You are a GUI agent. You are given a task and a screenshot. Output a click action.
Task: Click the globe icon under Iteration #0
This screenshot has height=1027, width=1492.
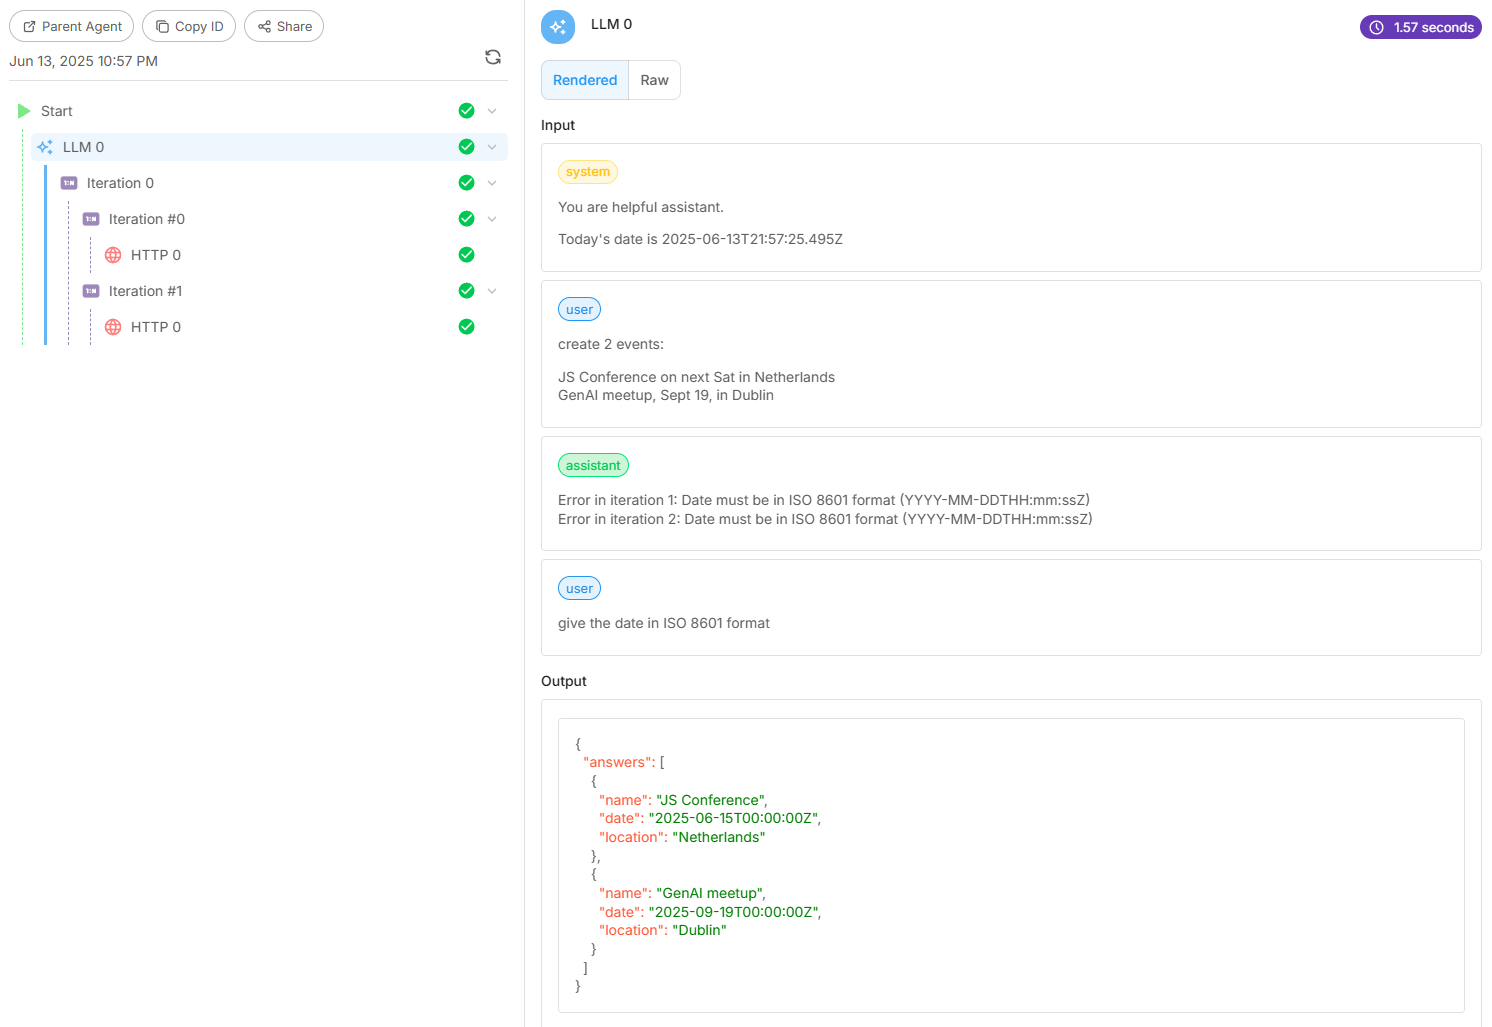click(x=113, y=255)
